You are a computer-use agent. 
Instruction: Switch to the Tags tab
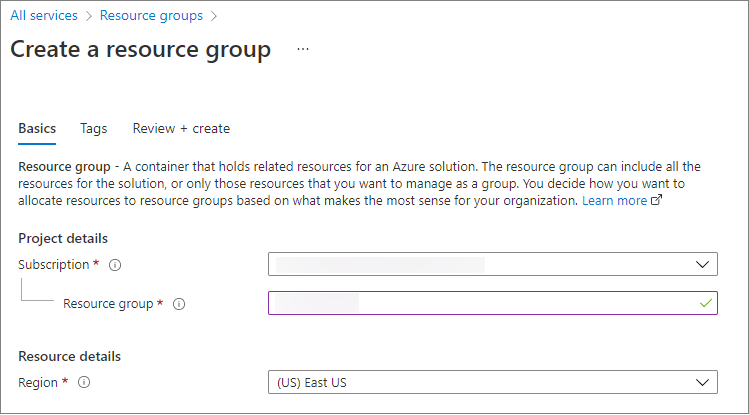tap(94, 129)
